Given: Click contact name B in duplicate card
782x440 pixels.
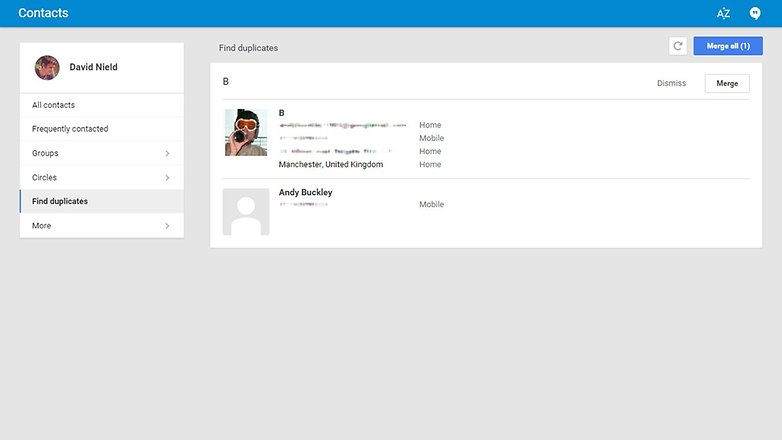Looking at the screenshot, I should 281,113.
